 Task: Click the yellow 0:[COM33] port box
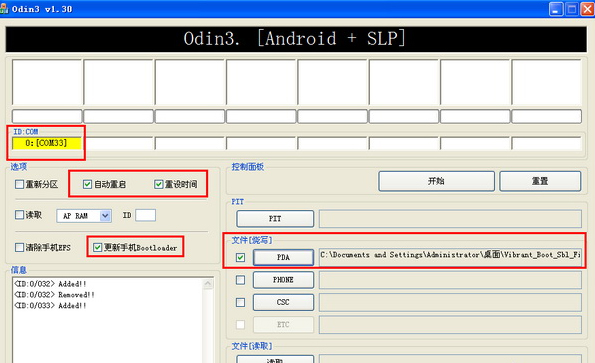(x=47, y=143)
